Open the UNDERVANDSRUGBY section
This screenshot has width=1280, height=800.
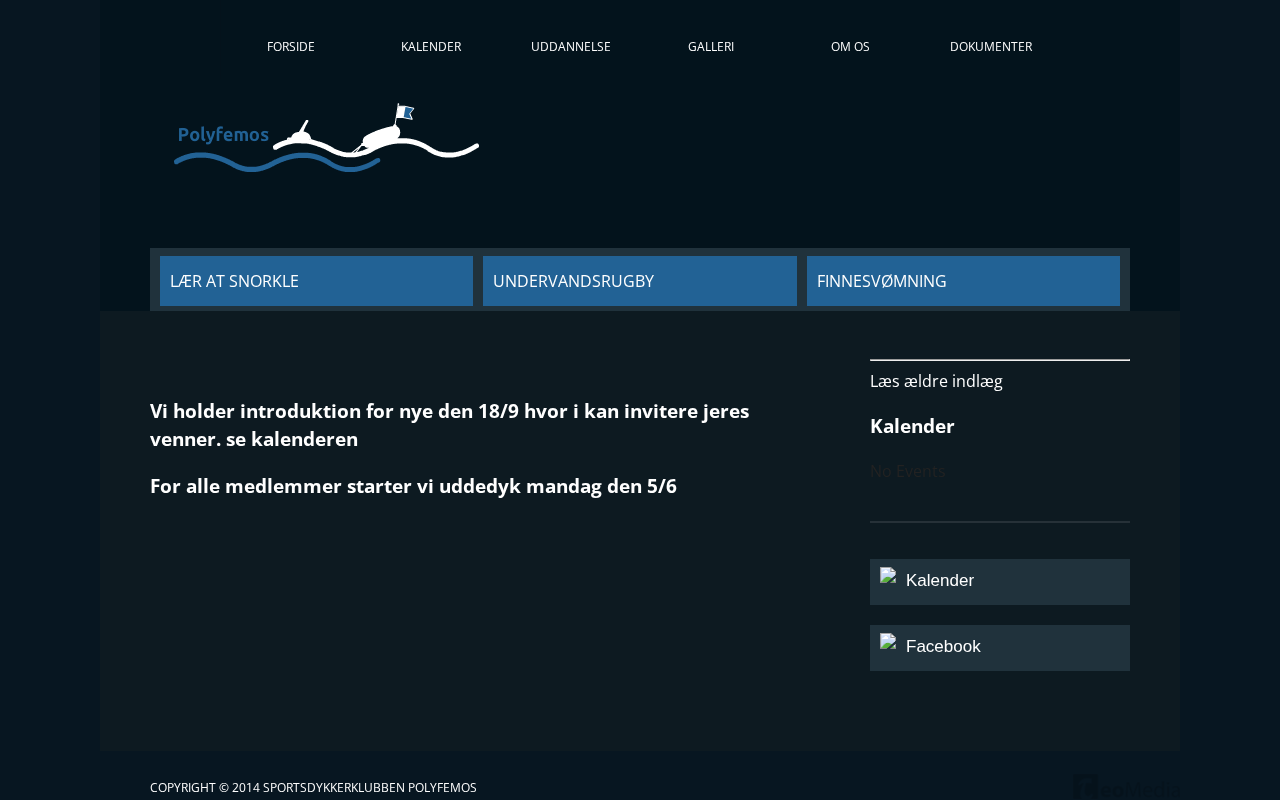click(x=640, y=281)
